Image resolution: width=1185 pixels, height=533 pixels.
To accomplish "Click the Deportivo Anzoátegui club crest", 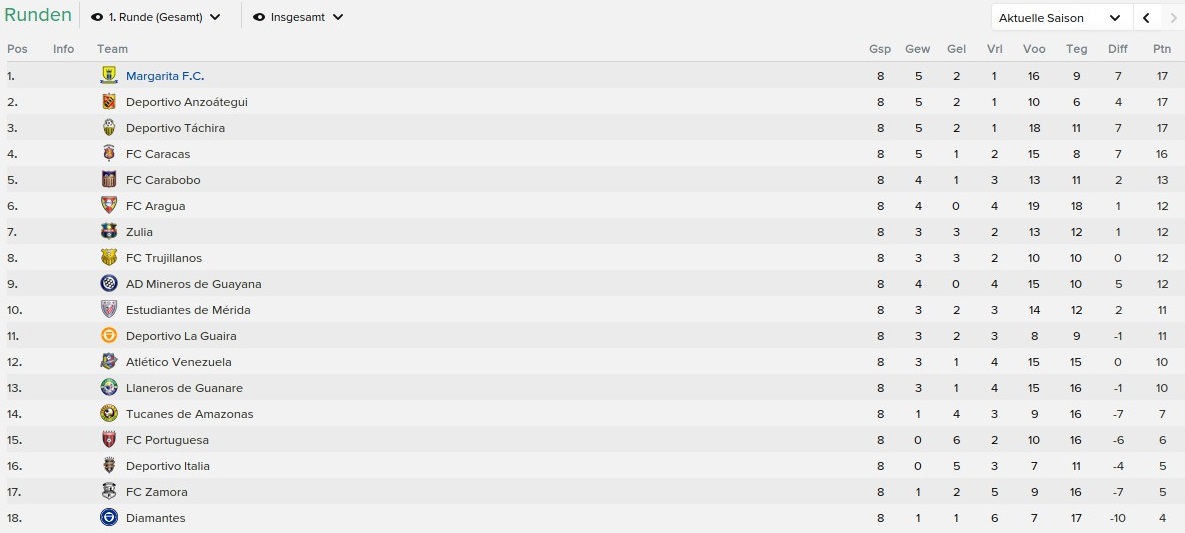I will pyautogui.click(x=109, y=101).
